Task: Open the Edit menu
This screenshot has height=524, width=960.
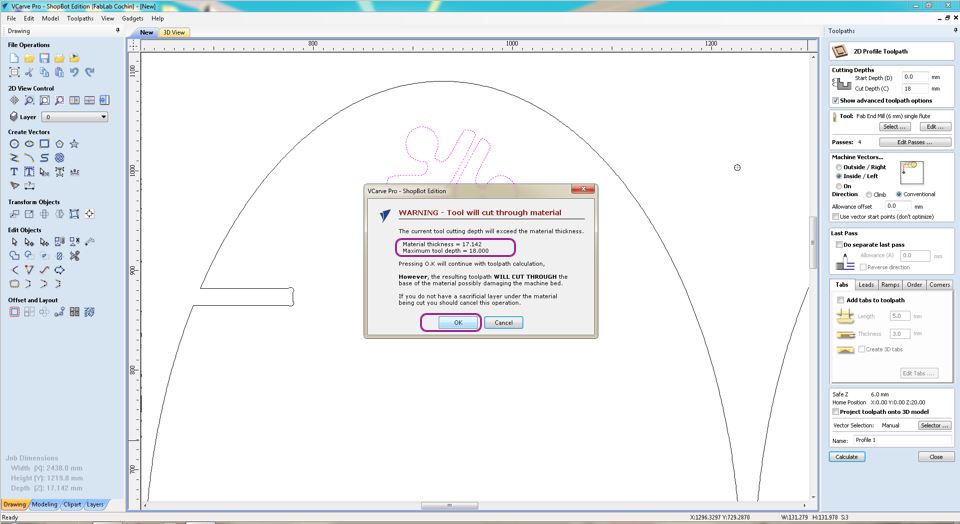Action: [x=29, y=18]
